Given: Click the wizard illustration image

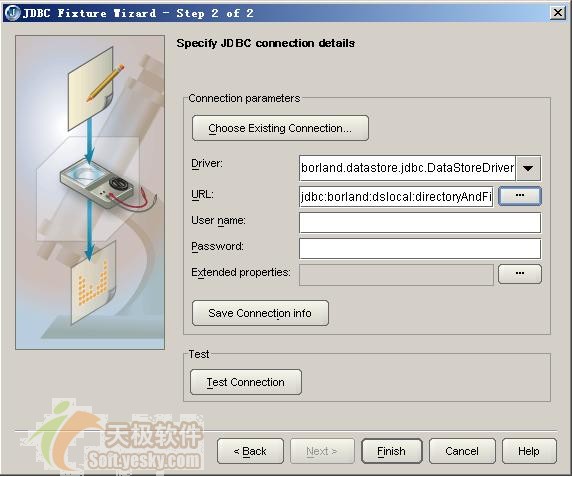Looking at the screenshot, I should (x=90, y=192).
